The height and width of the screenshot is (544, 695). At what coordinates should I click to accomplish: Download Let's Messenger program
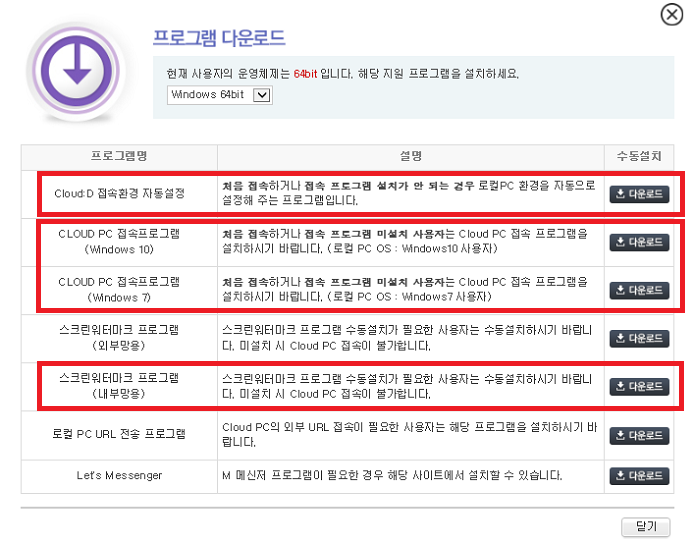tap(639, 476)
